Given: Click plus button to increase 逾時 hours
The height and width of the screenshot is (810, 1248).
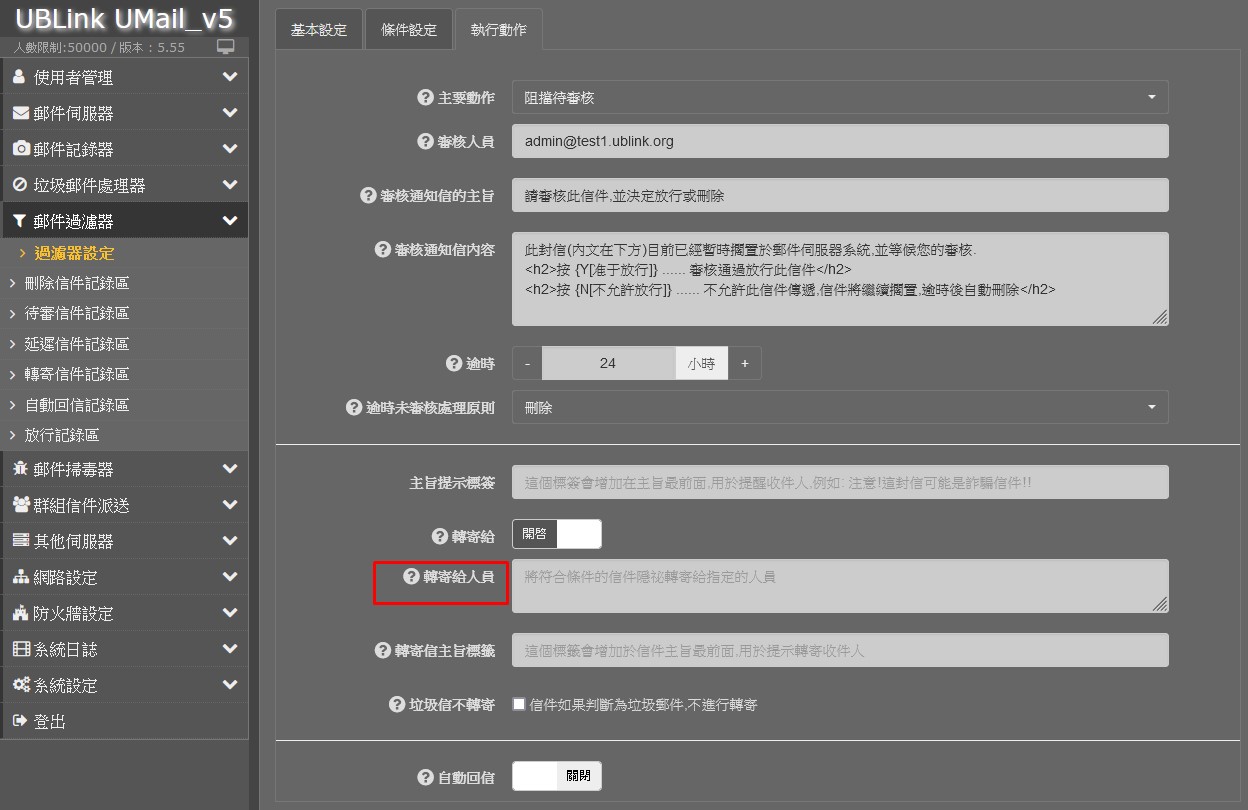Looking at the screenshot, I should point(745,364).
